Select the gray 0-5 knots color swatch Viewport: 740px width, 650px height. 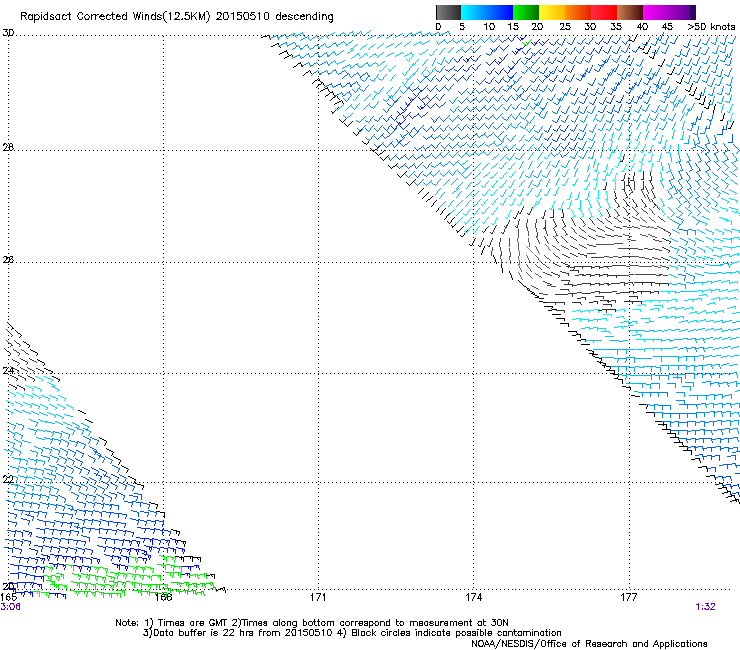tap(448, 12)
